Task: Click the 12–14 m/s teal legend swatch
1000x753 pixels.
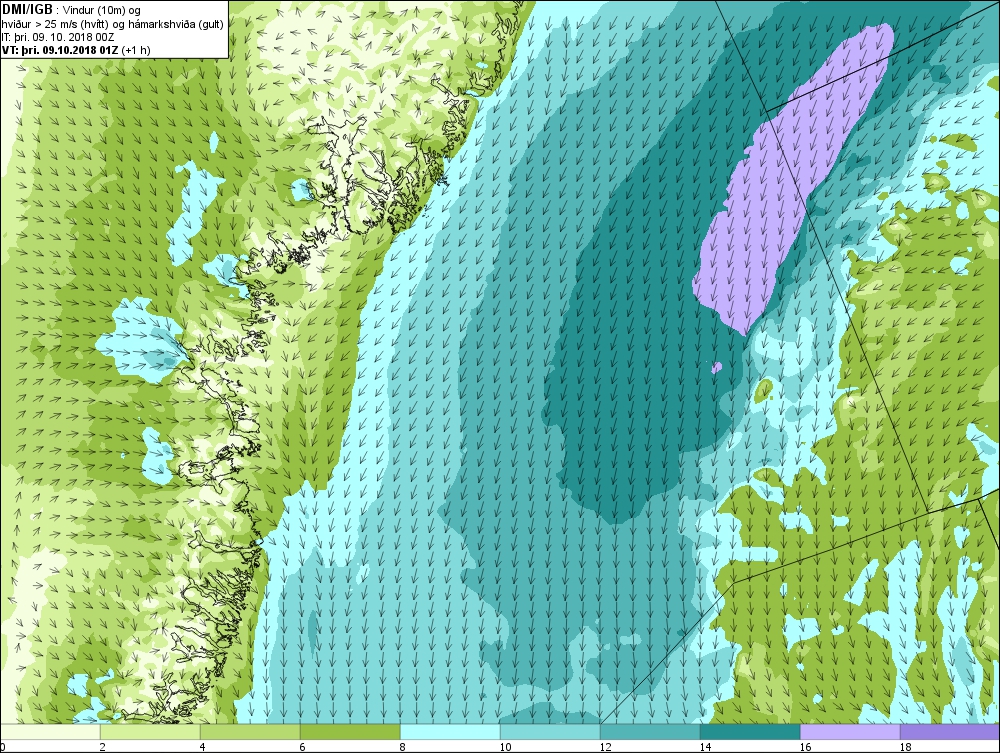Action: point(650,731)
